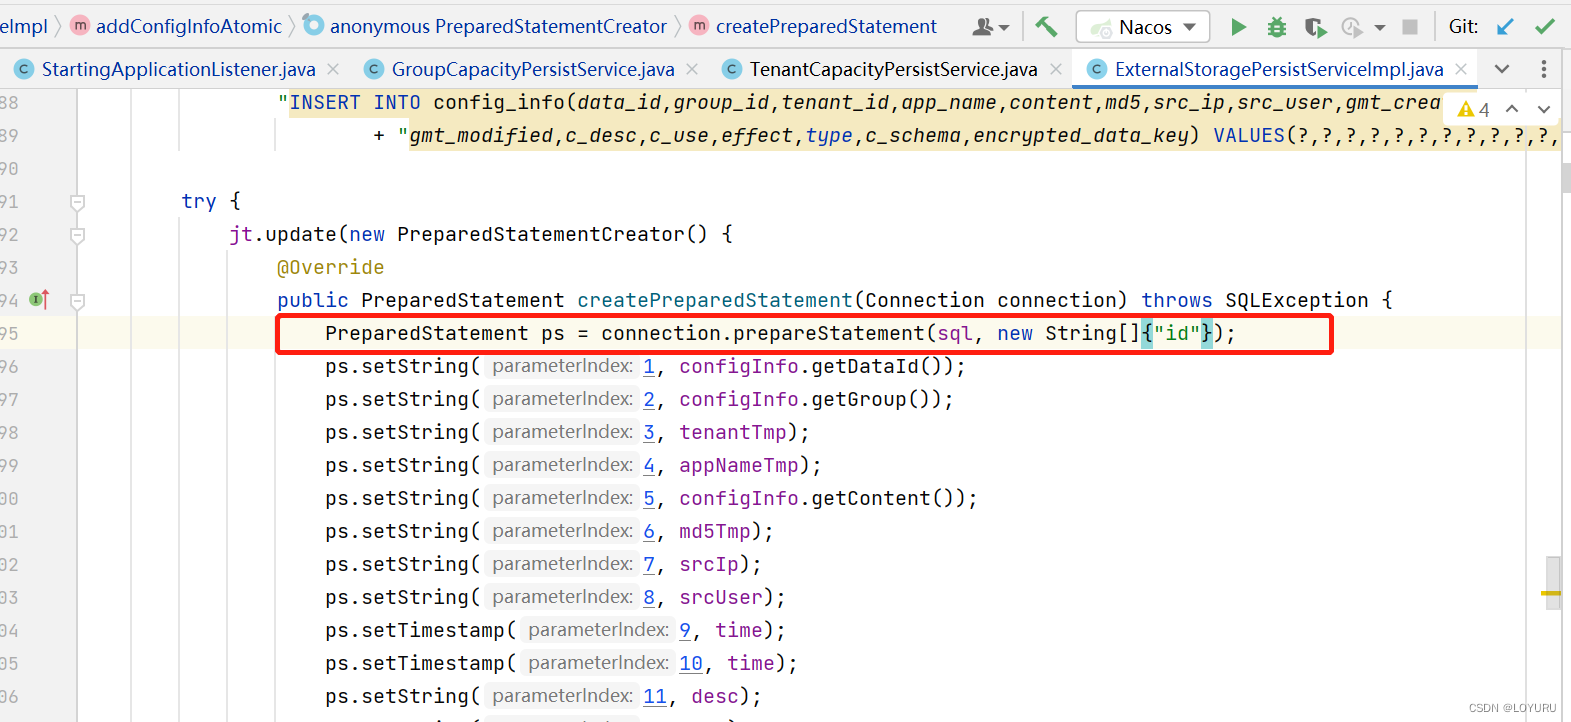Close the GroupCapacityPersistService.java tab
The height and width of the screenshot is (722, 1571).
tap(692, 69)
